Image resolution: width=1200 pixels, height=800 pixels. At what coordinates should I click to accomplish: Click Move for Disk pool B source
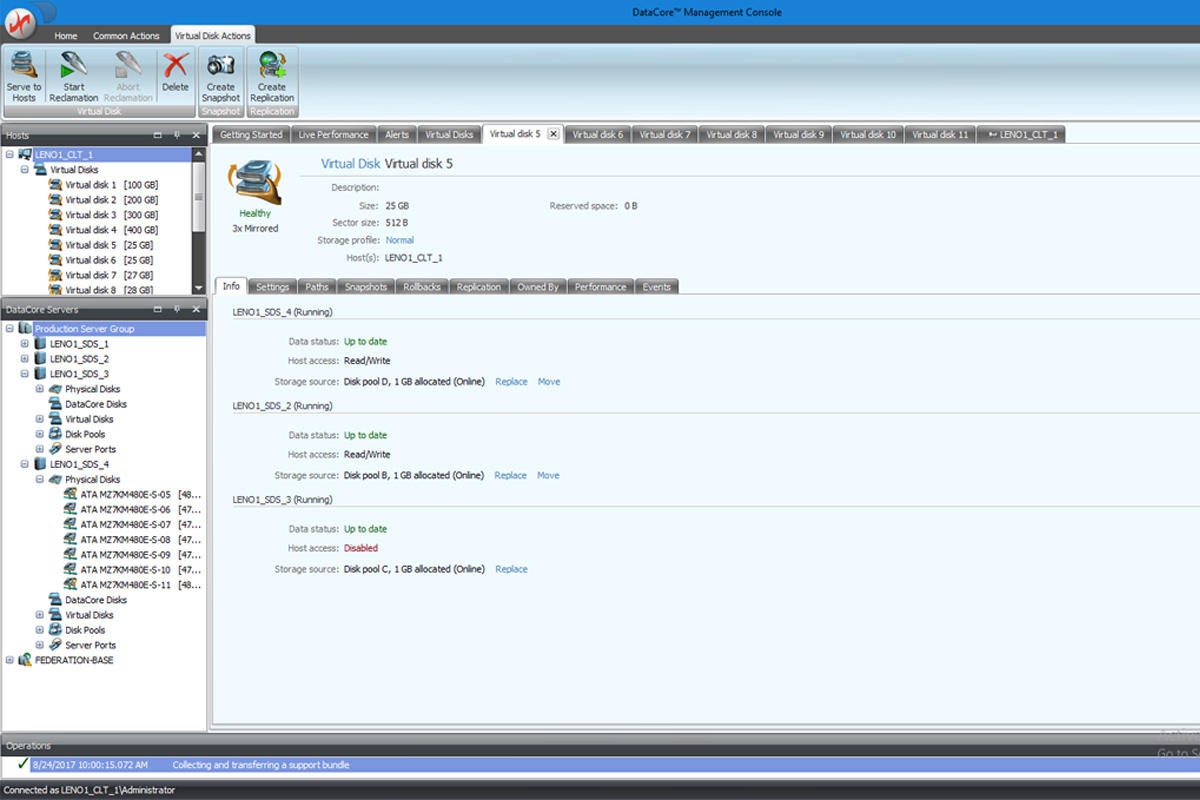click(548, 476)
